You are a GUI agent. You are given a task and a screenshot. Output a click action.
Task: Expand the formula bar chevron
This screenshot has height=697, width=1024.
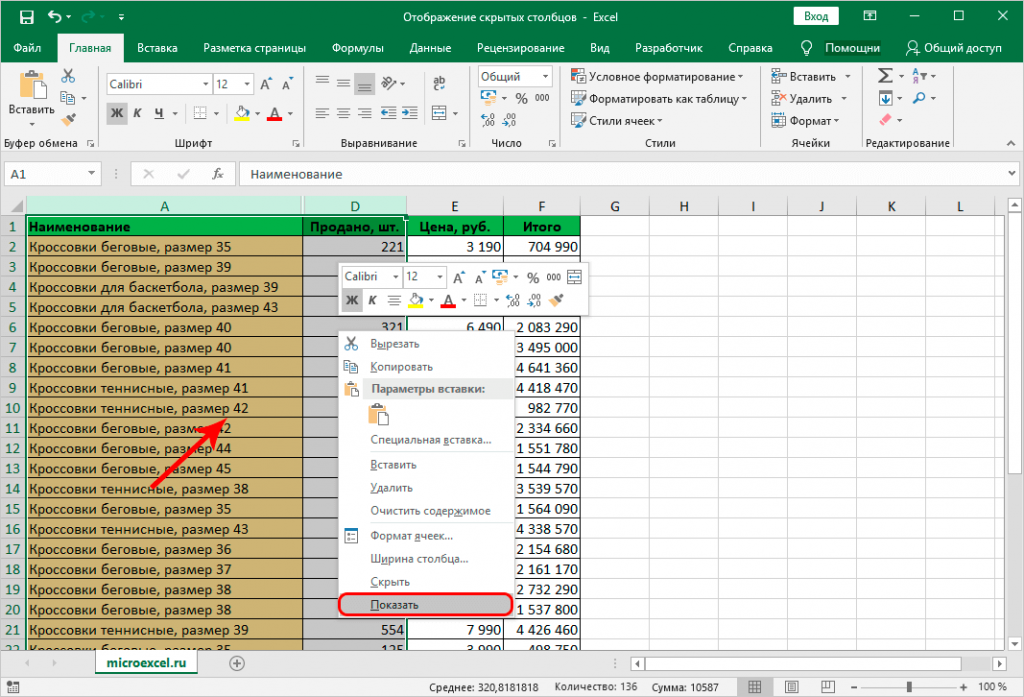pos(1012,174)
